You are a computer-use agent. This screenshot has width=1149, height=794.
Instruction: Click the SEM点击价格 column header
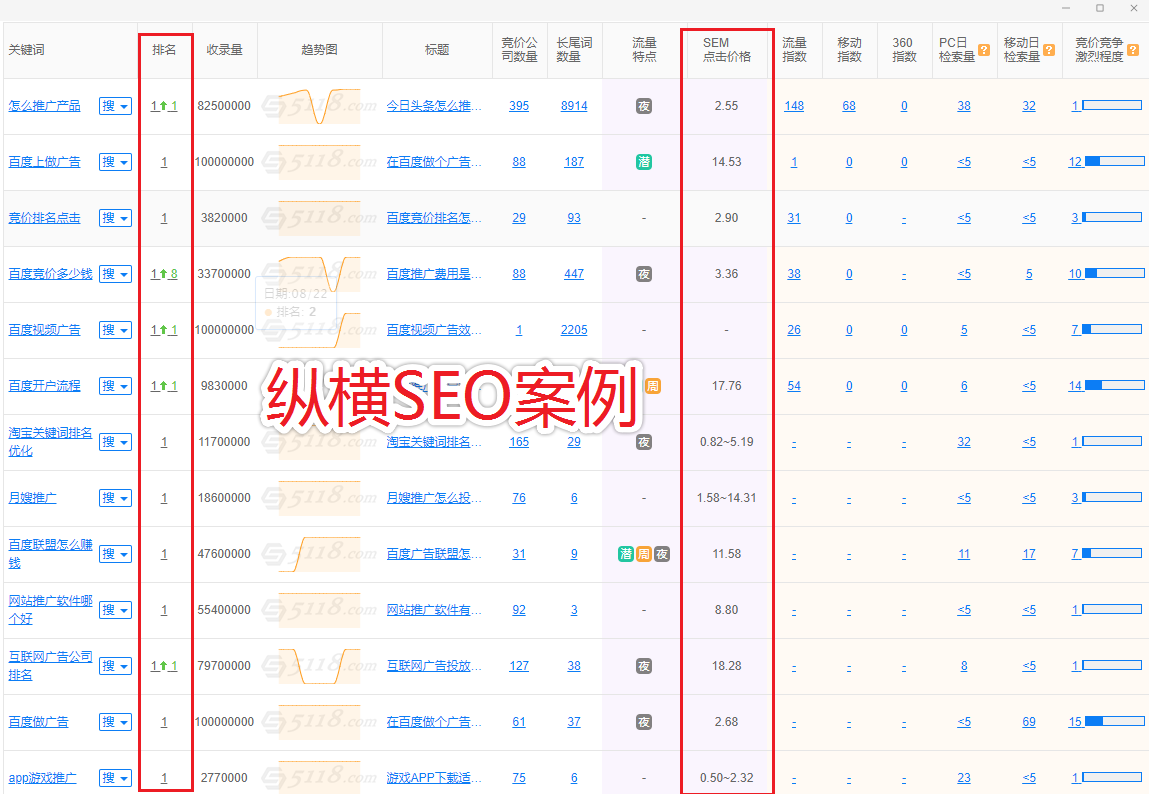pyautogui.click(x=726, y=50)
